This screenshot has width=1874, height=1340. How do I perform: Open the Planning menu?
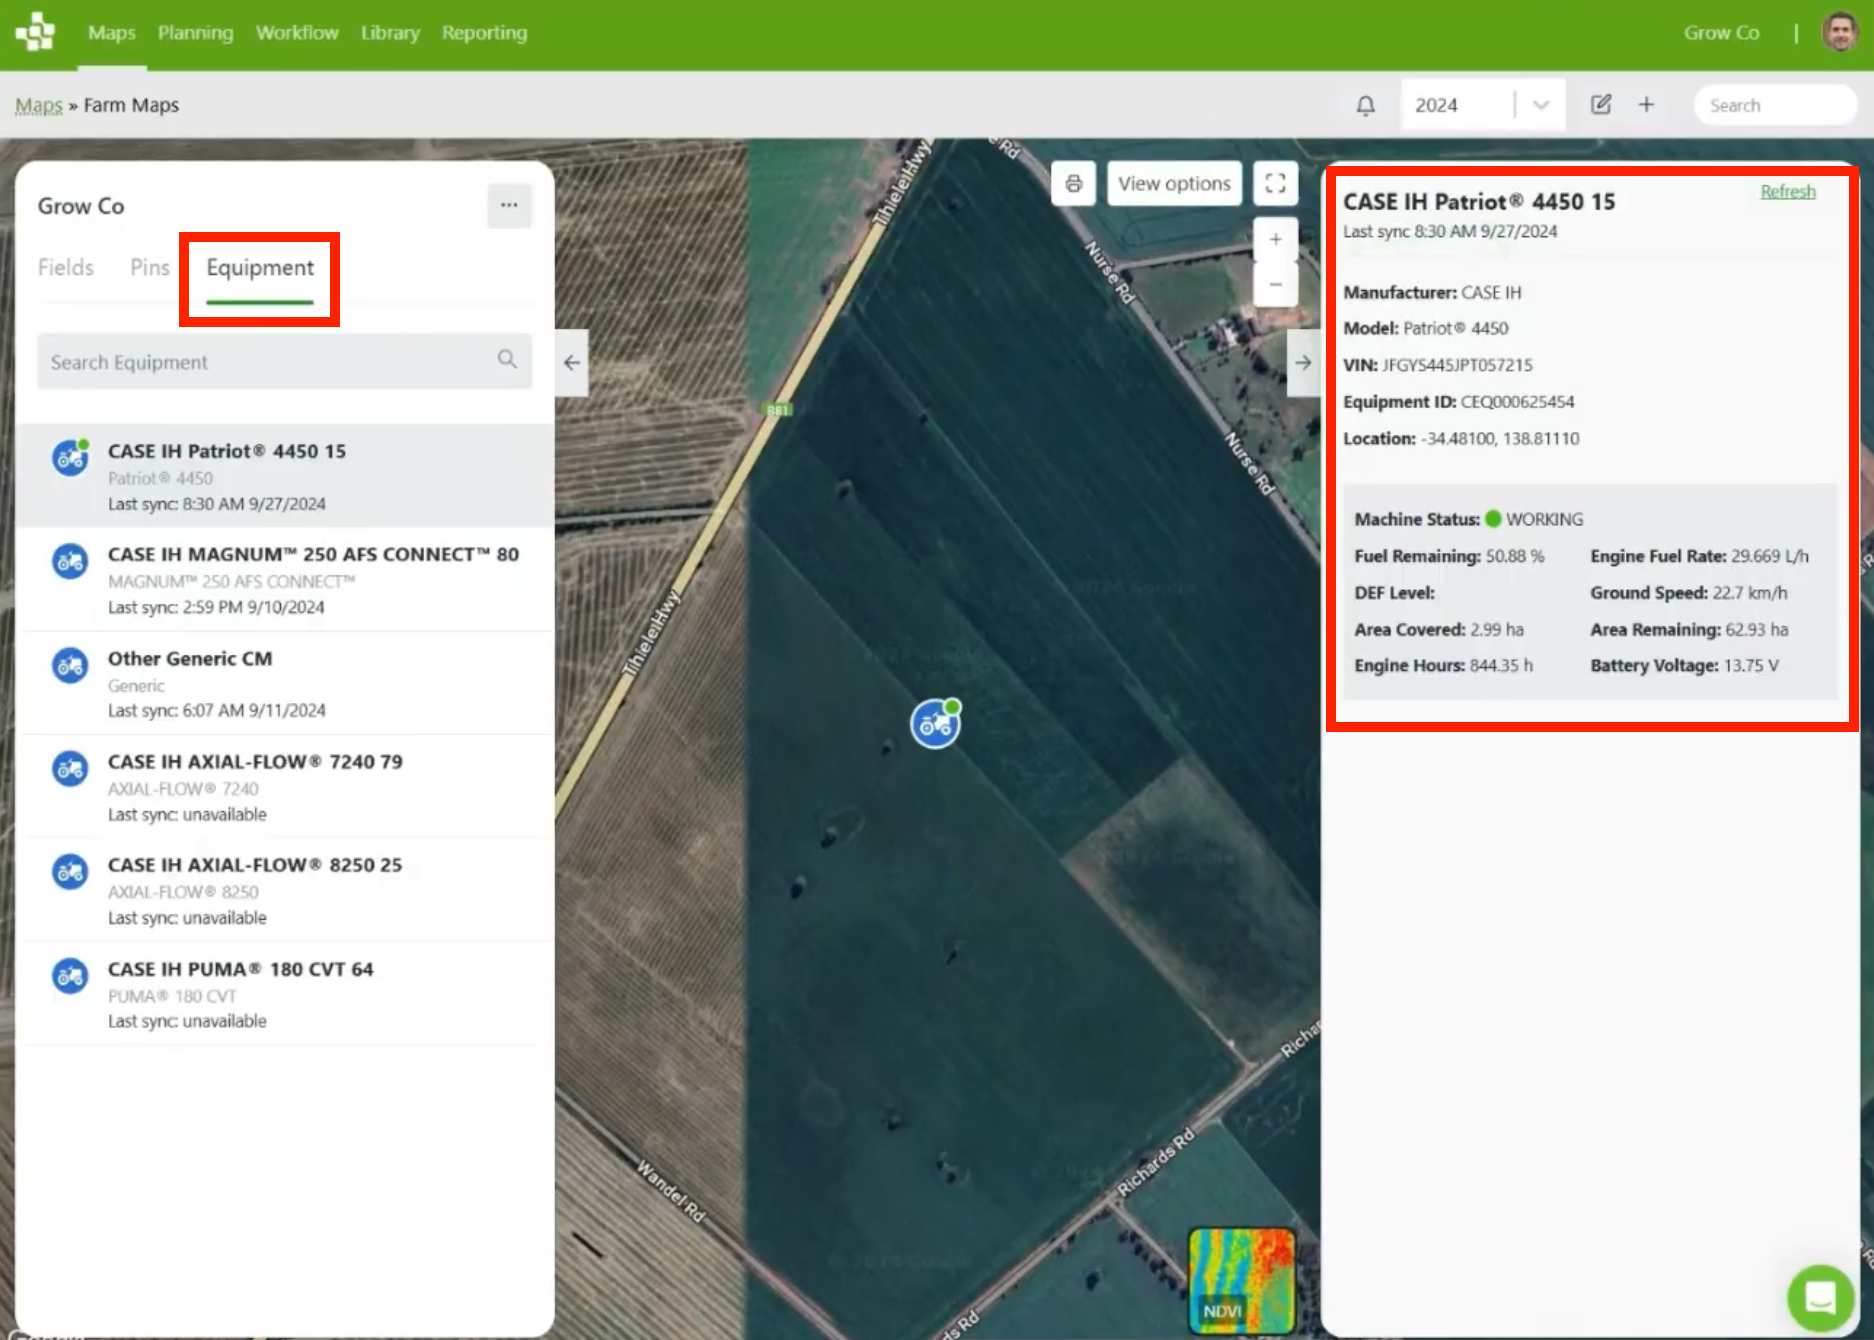pyautogui.click(x=195, y=33)
